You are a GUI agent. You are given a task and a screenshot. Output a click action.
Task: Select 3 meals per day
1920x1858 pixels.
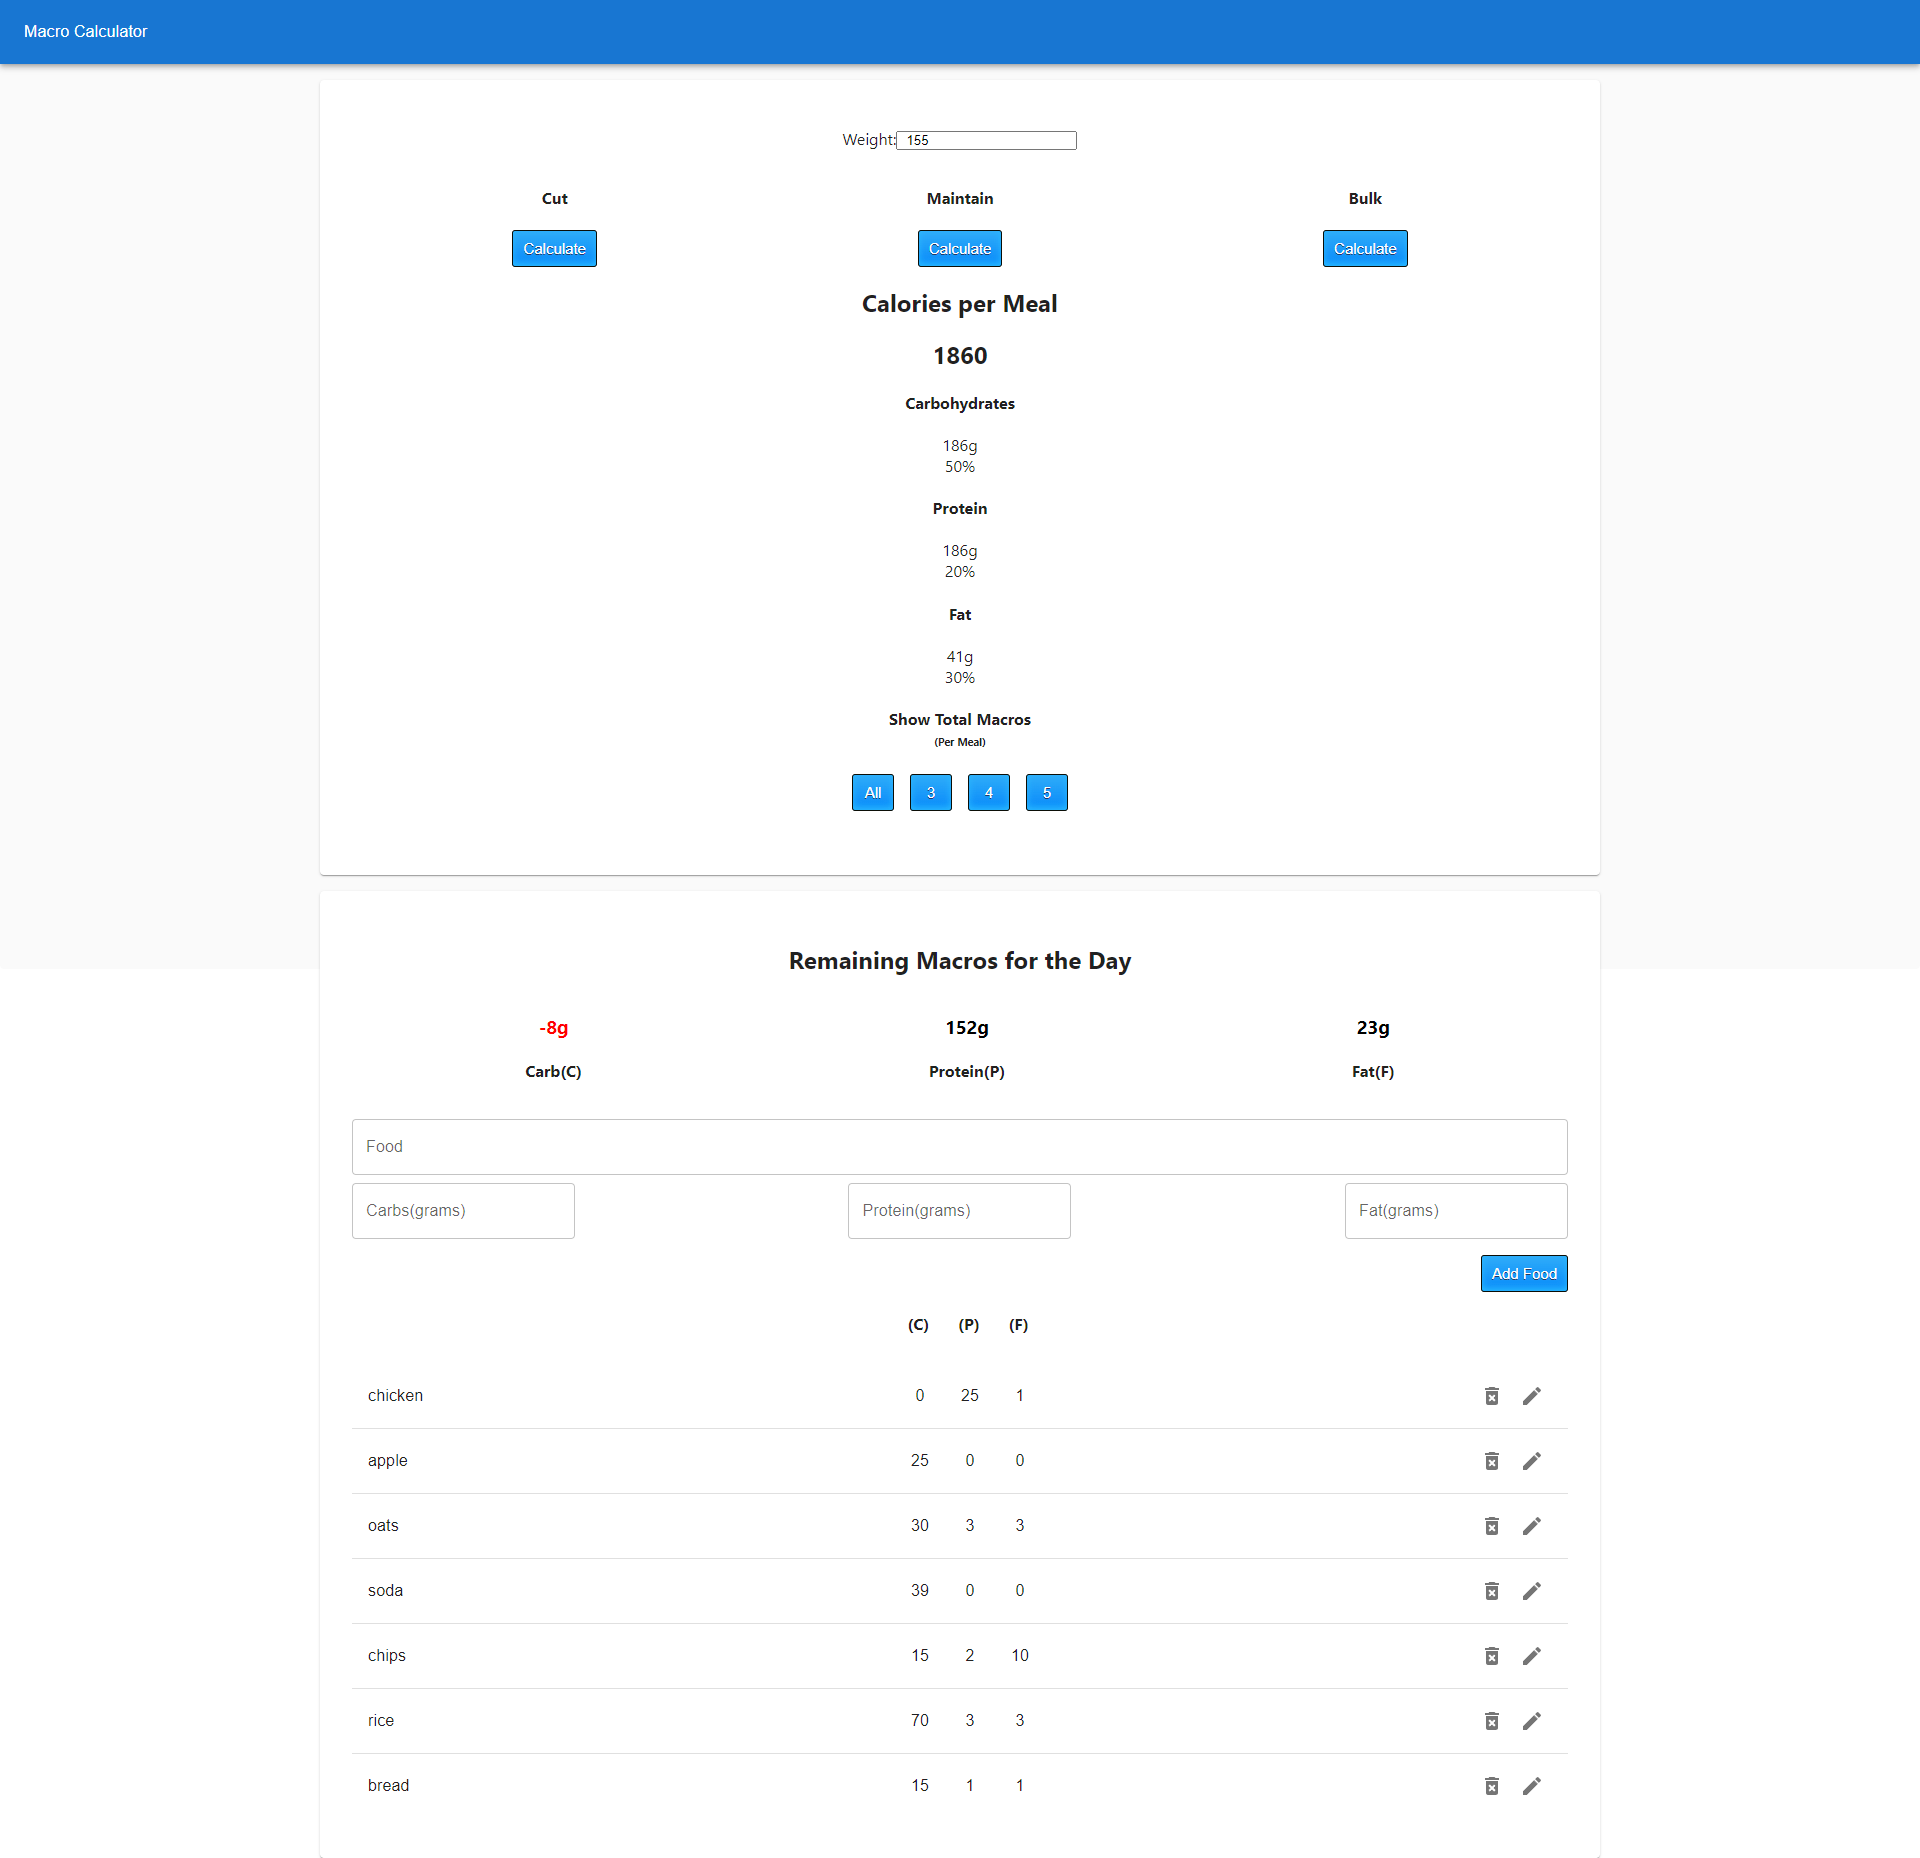coord(930,793)
